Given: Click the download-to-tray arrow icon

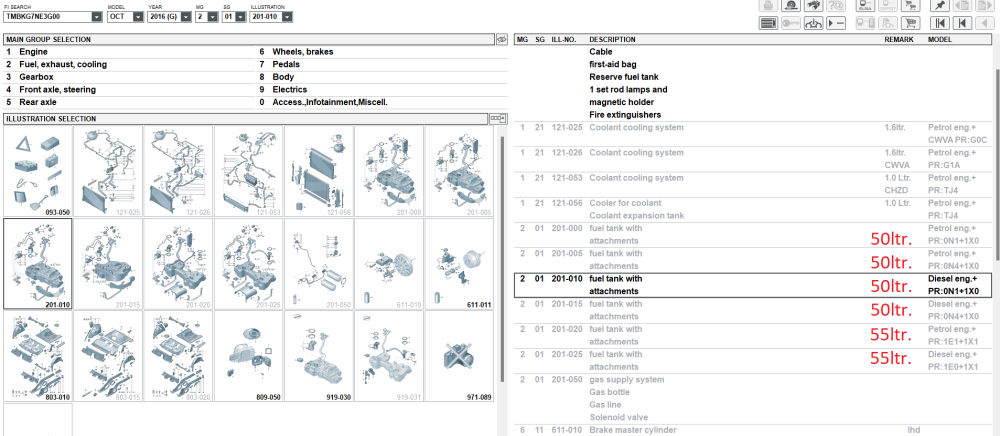Looking at the screenshot, I should point(814,23).
